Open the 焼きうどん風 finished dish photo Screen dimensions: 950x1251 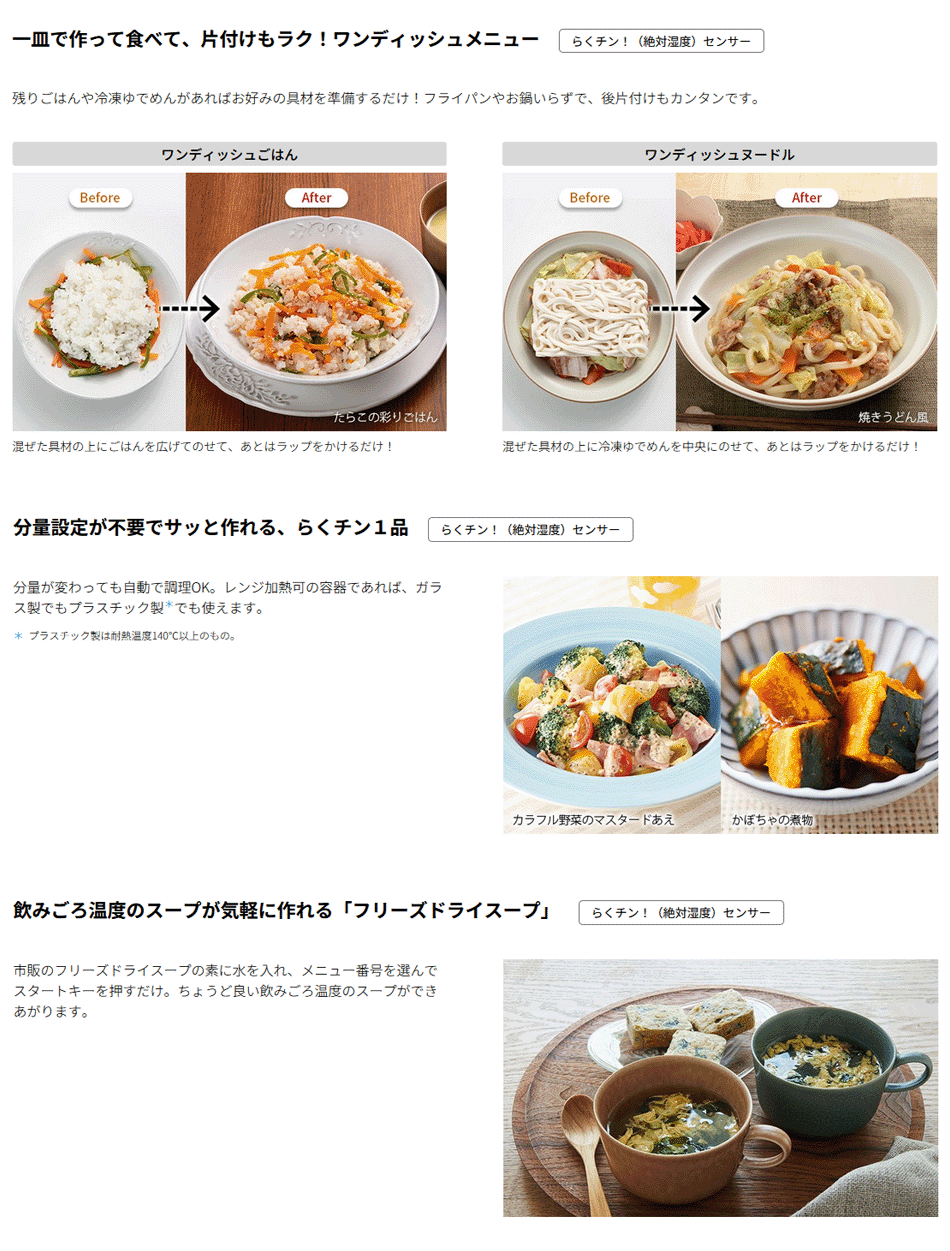pyautogui.click(x=806, y=302)
